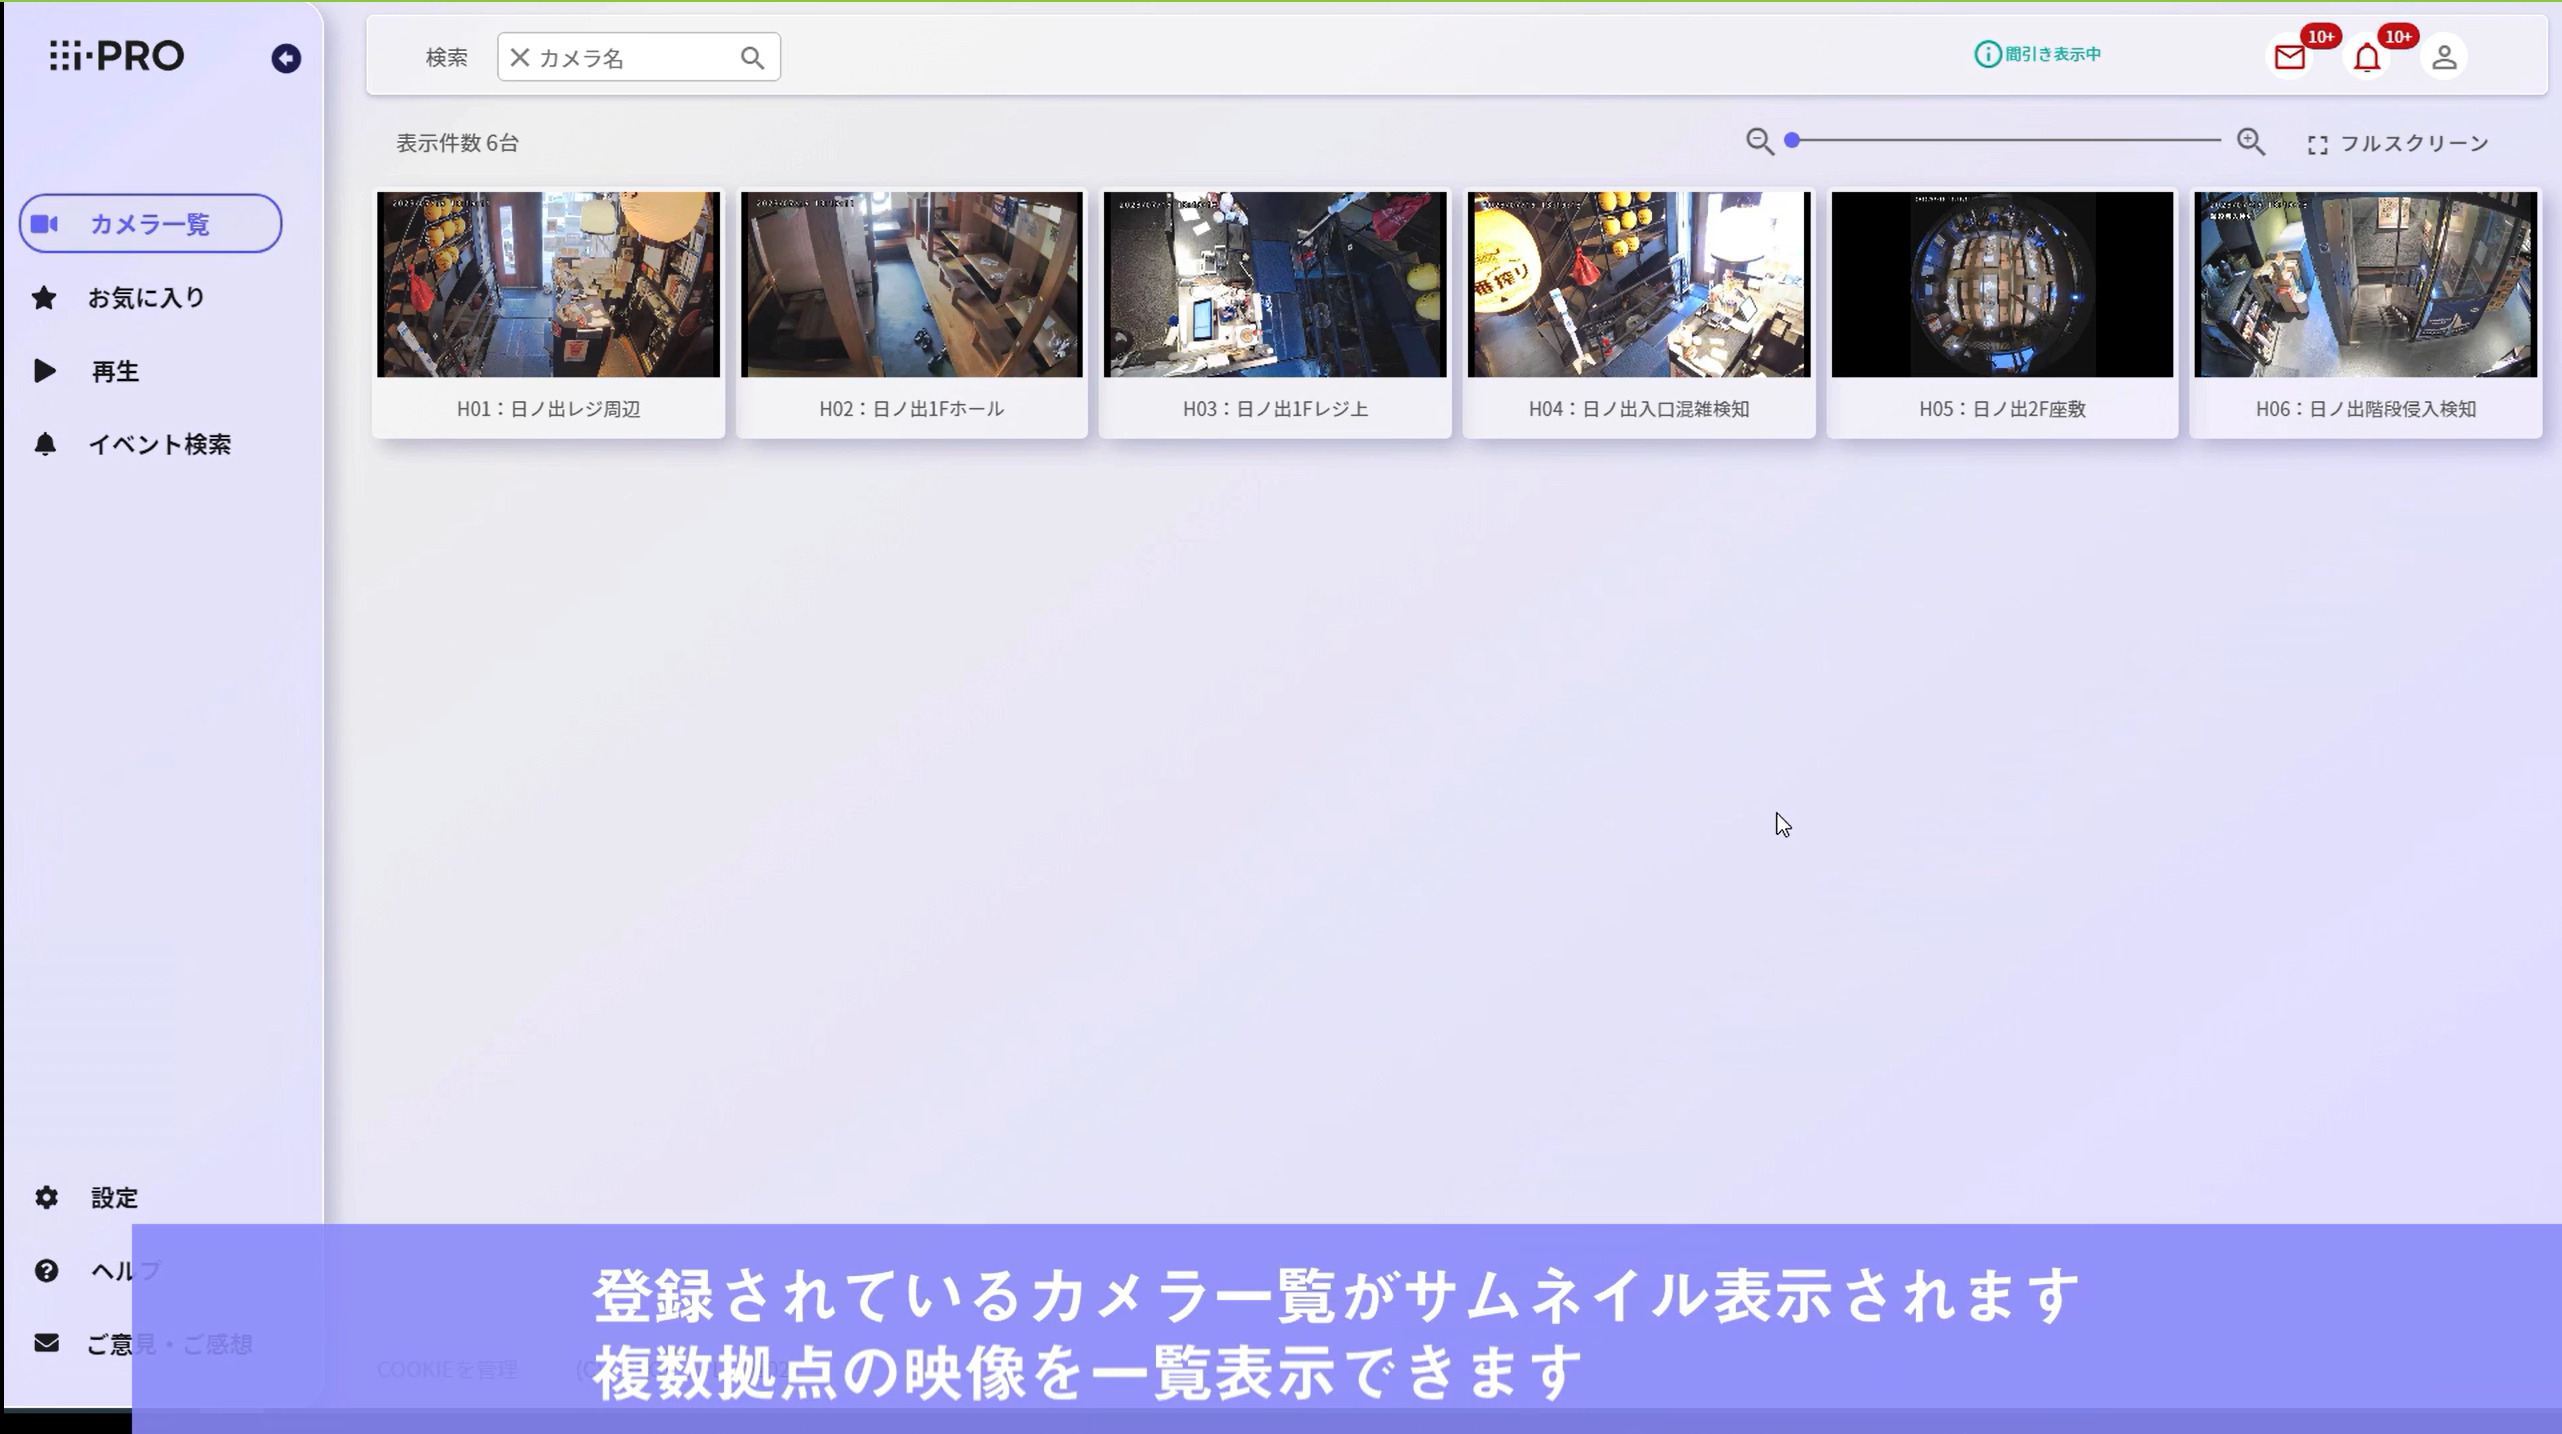Screen dimensions: 2562x1434
Task: Click the camera icon beside カメラ一覧
Action: tap(44, 224)
